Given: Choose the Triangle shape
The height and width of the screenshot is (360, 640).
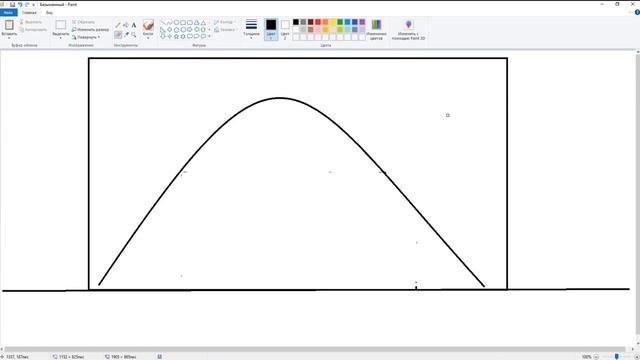Looking at the screenshot, I should (203, 23).
